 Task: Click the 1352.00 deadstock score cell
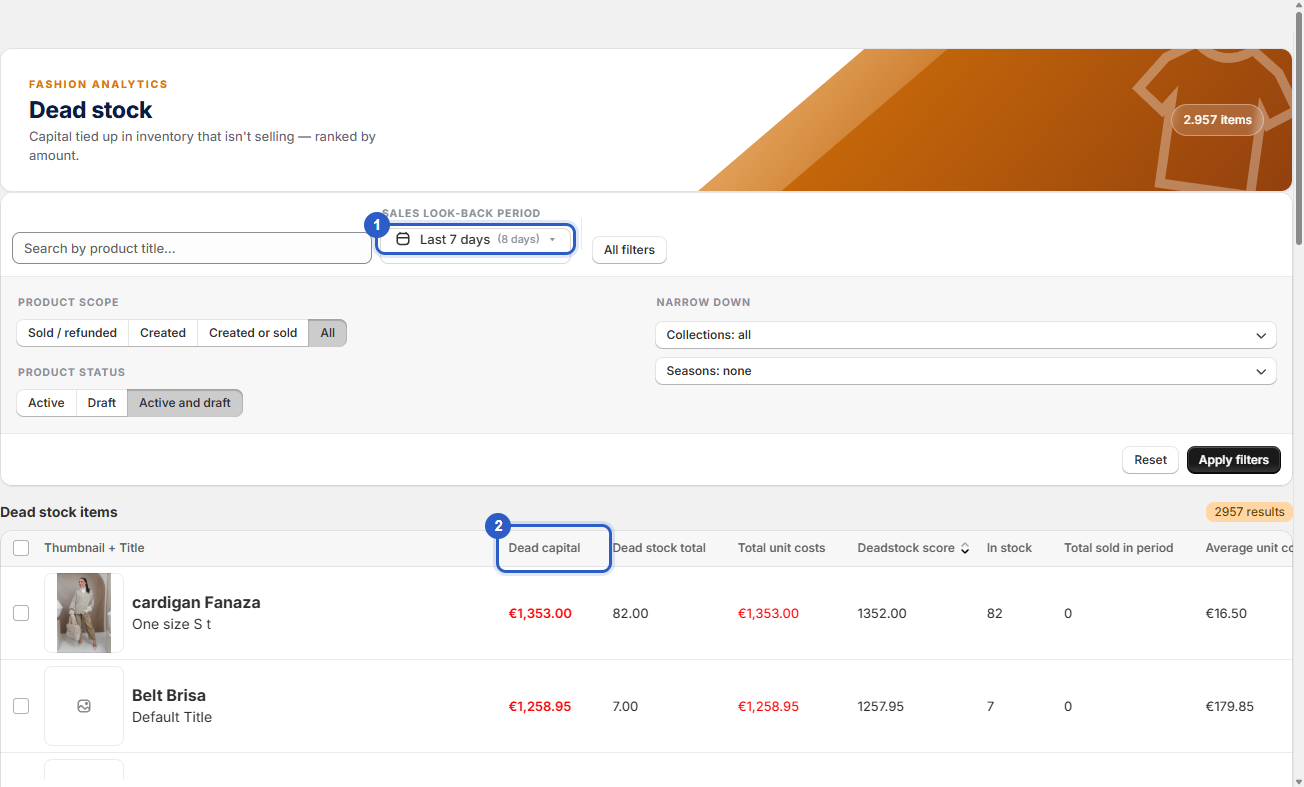(x=882, y=613)
